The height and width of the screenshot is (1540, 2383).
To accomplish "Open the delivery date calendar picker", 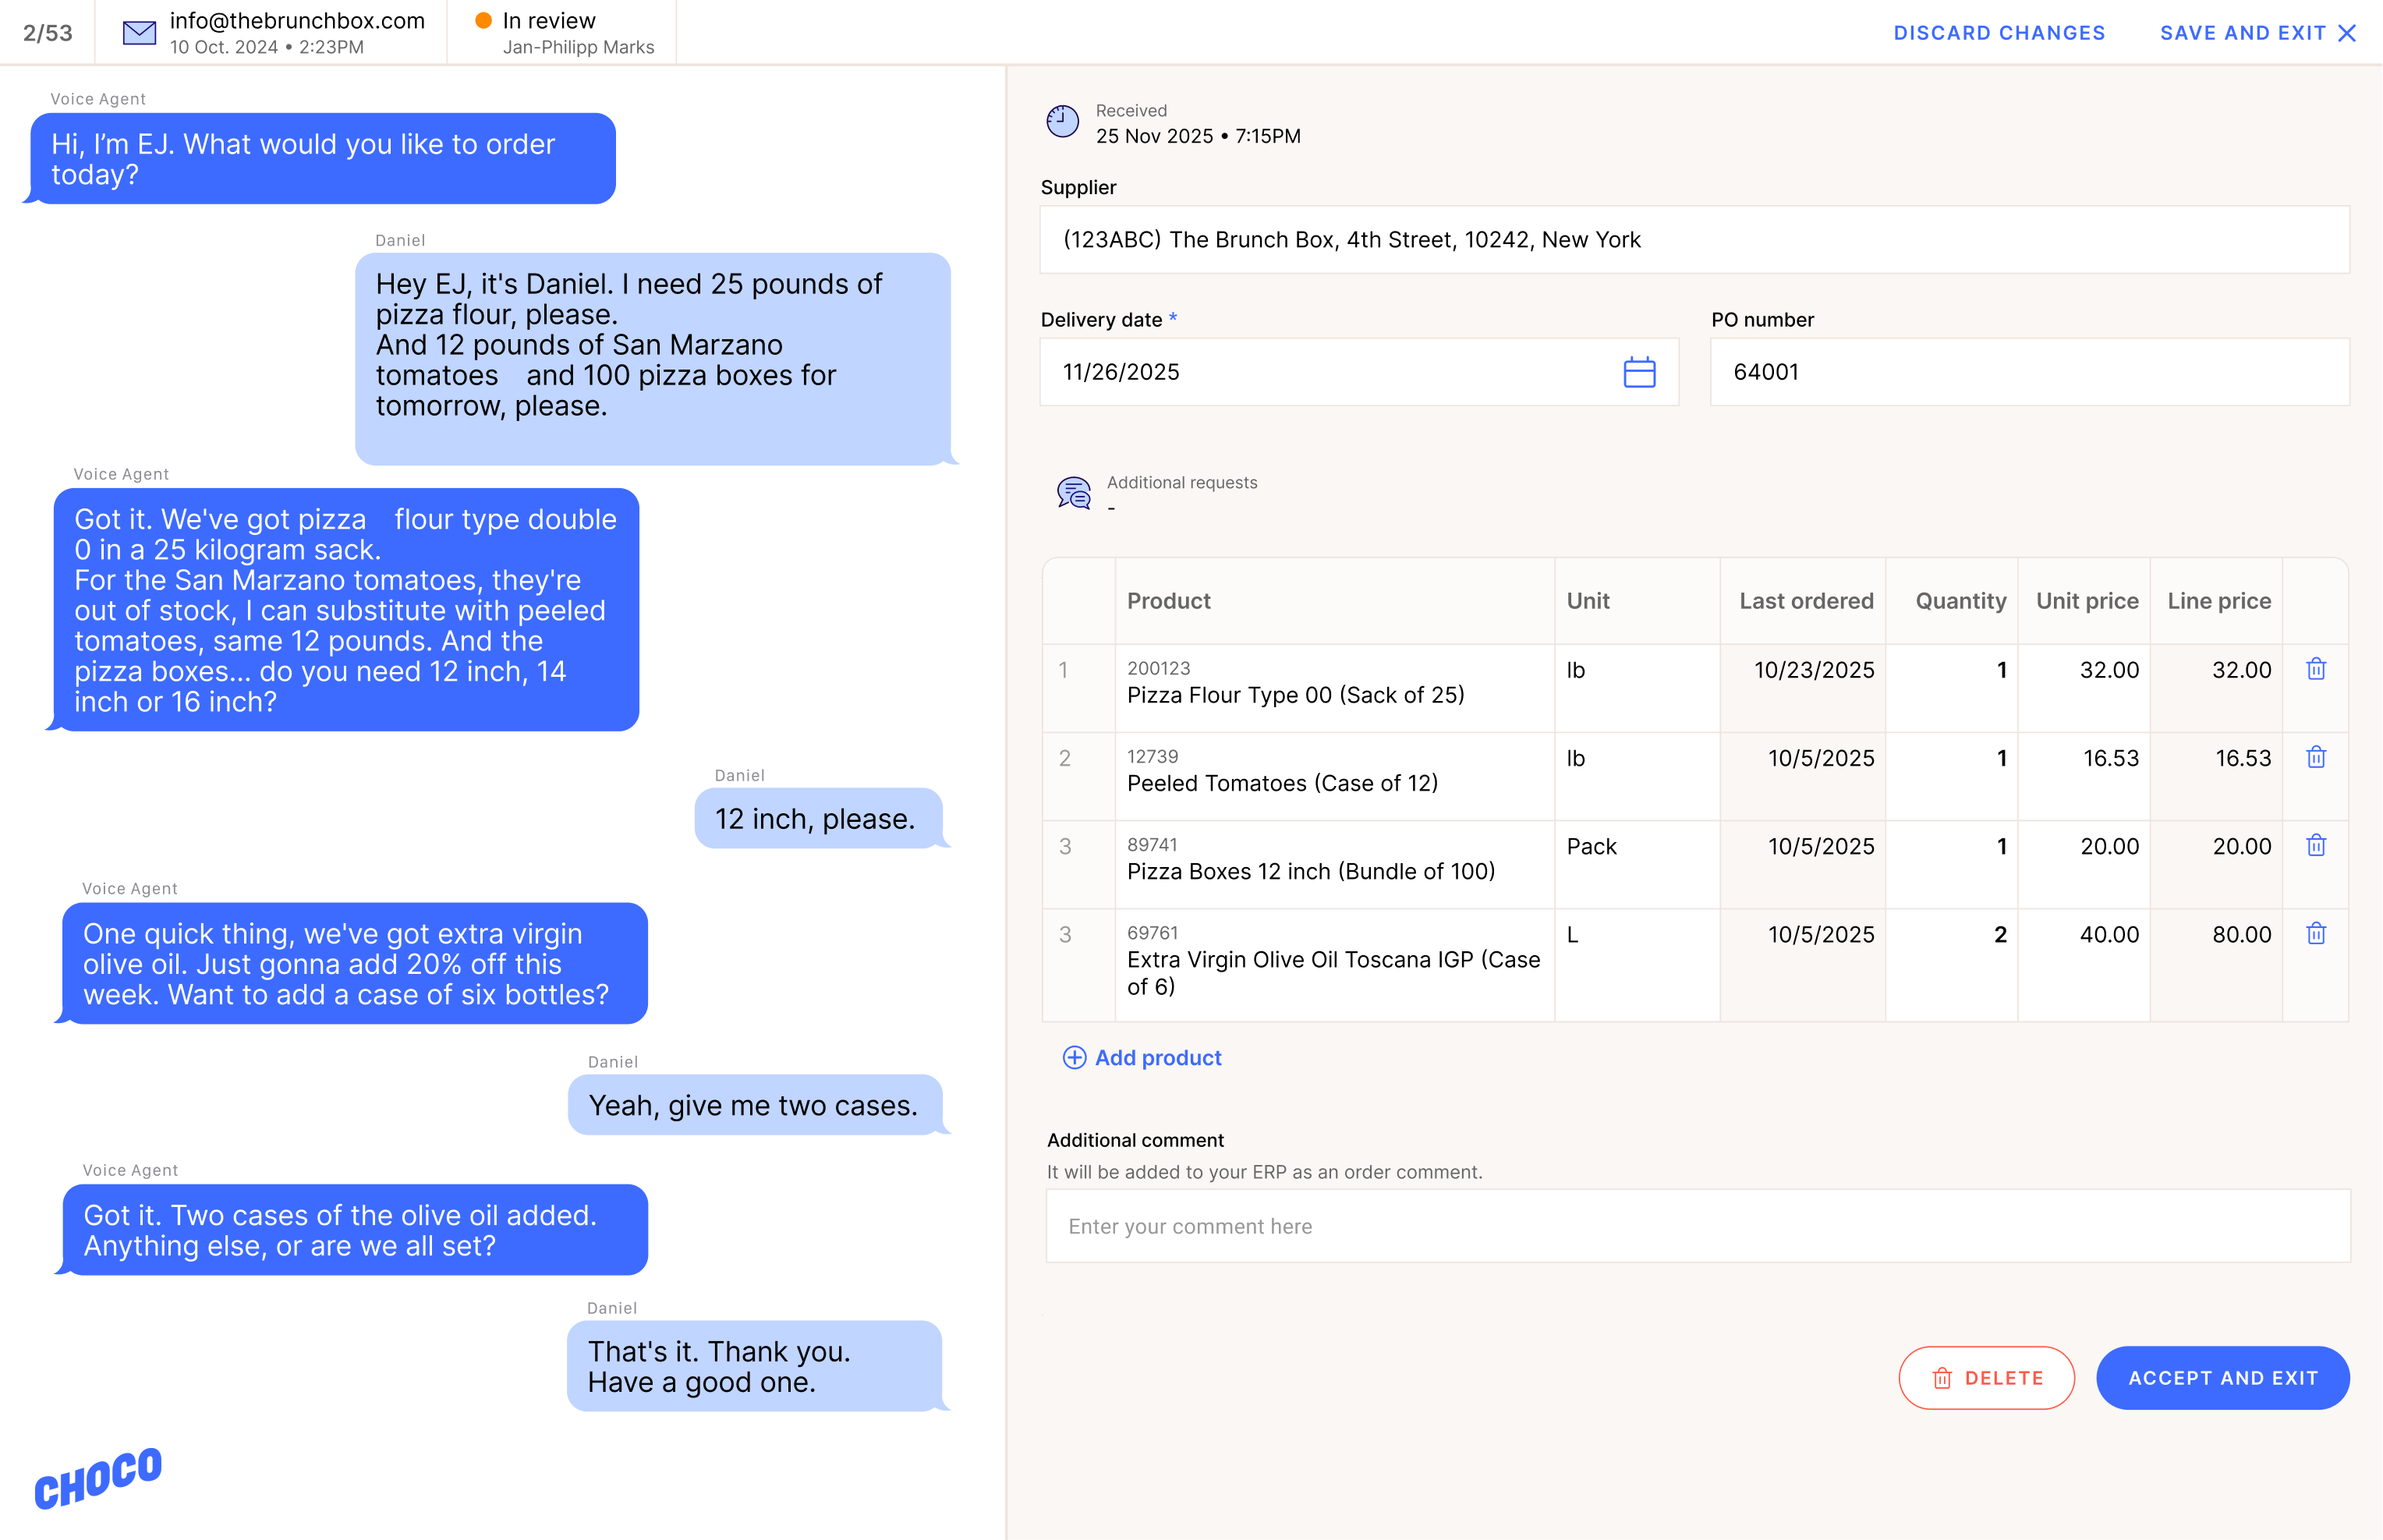I will pos(1638,372).
